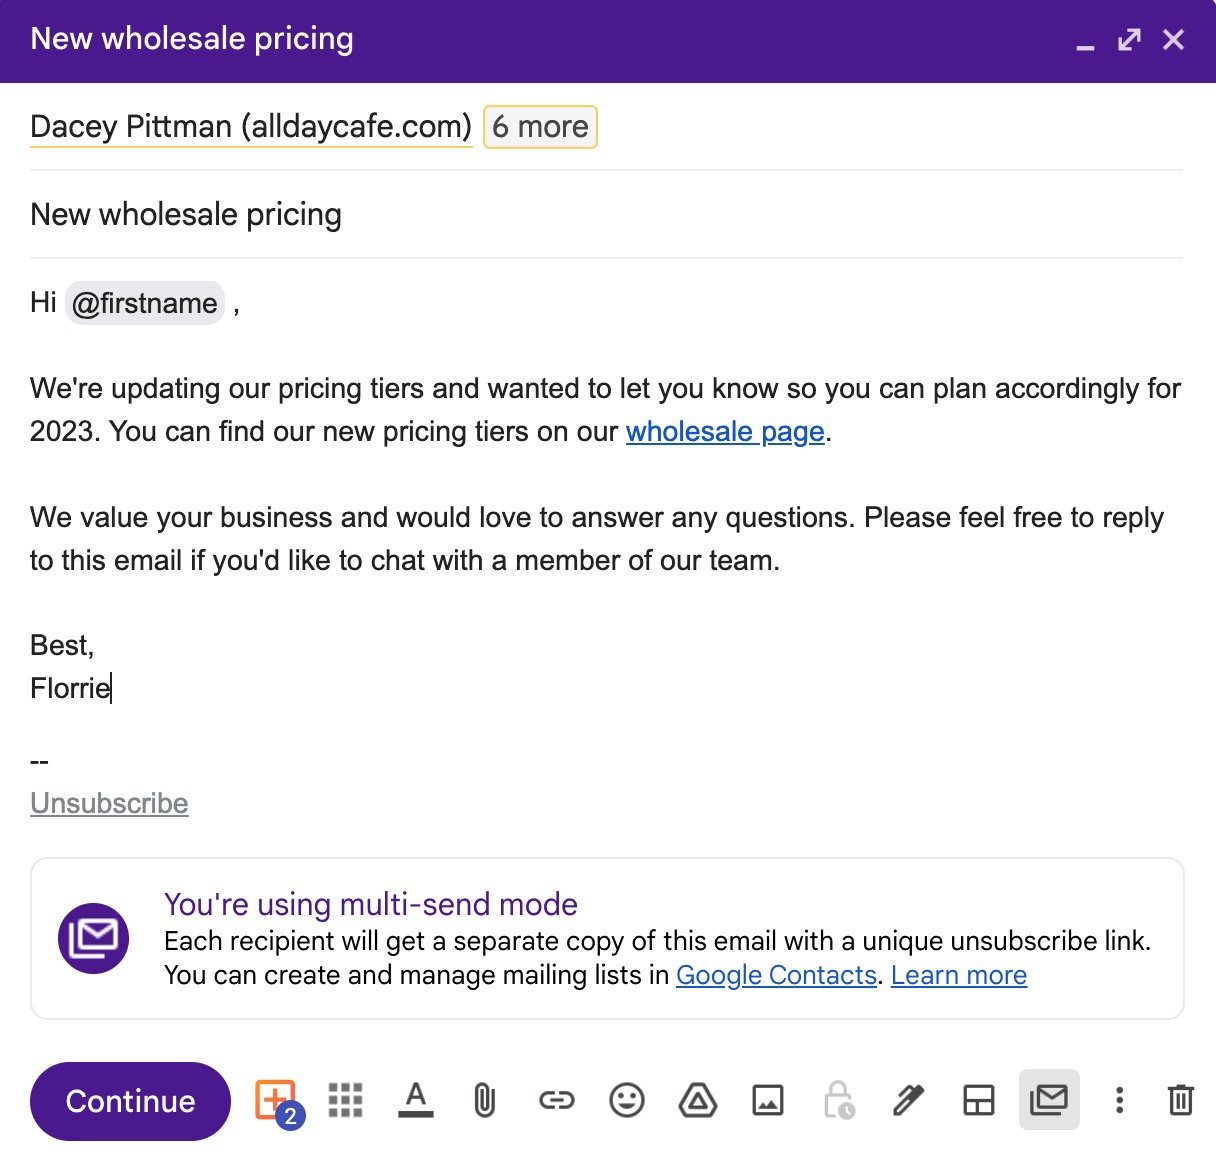
Task: Expand the 6 more recipients list
Action: pos(539,126)
